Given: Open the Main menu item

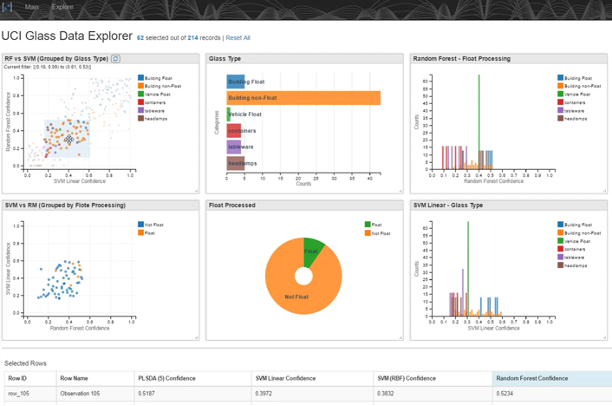Looking at the screenshot, I should [x=32, y=7].
